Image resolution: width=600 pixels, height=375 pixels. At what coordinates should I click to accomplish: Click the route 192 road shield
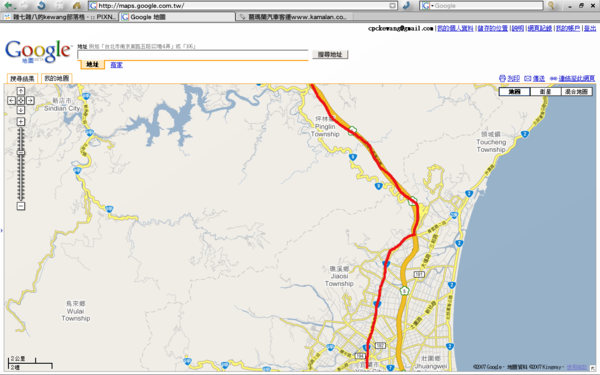[380, 346]
